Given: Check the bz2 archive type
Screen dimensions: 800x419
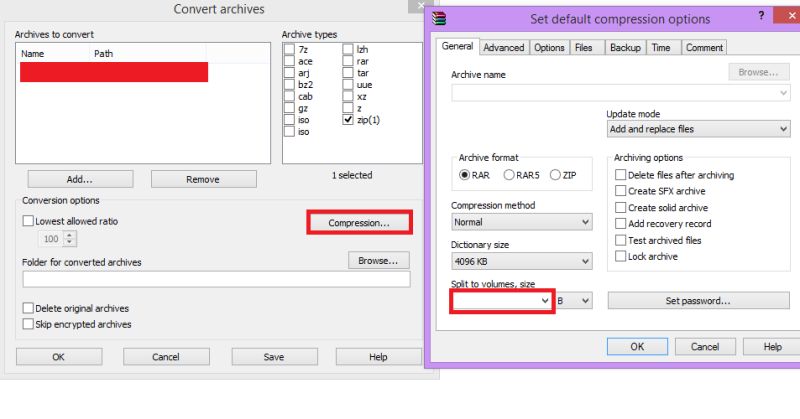Looking at the screenshot, I should click(289, 84).
